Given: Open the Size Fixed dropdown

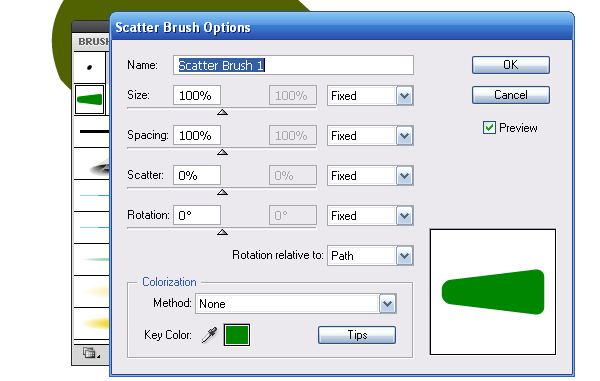Looking at the screenshot, I should coord(370,96).
